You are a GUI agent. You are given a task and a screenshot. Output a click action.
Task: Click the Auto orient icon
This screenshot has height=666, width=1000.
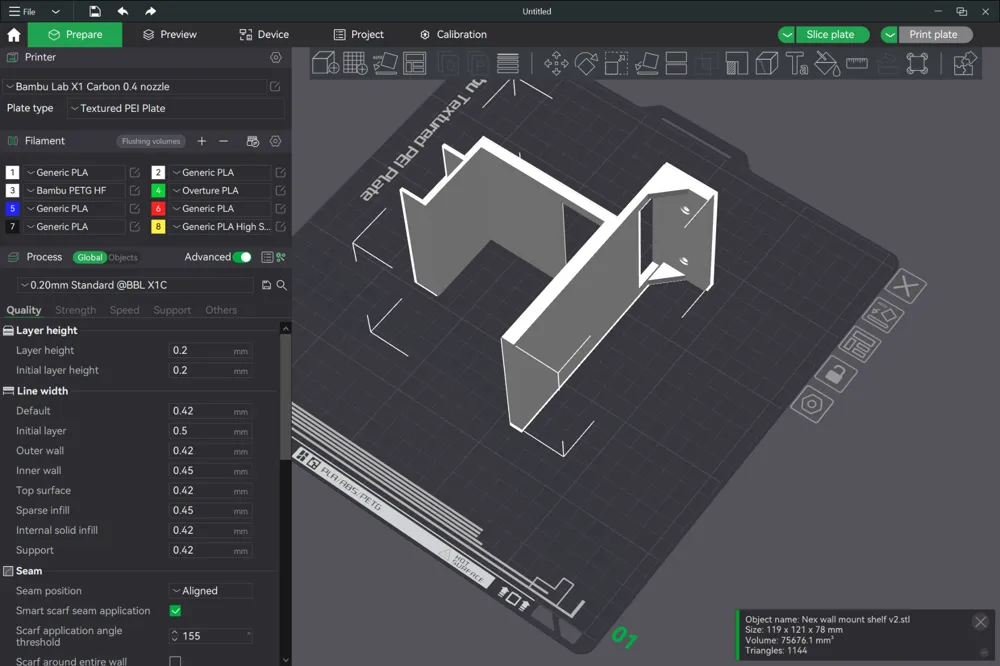coord(385,63)
